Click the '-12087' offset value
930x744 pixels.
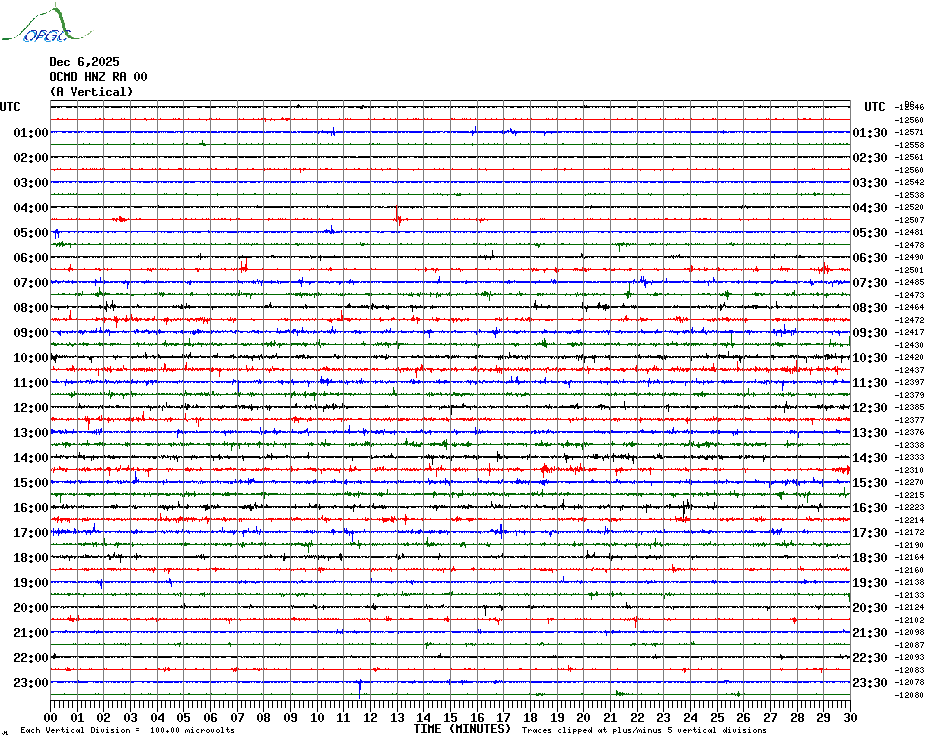click(909, 645)
